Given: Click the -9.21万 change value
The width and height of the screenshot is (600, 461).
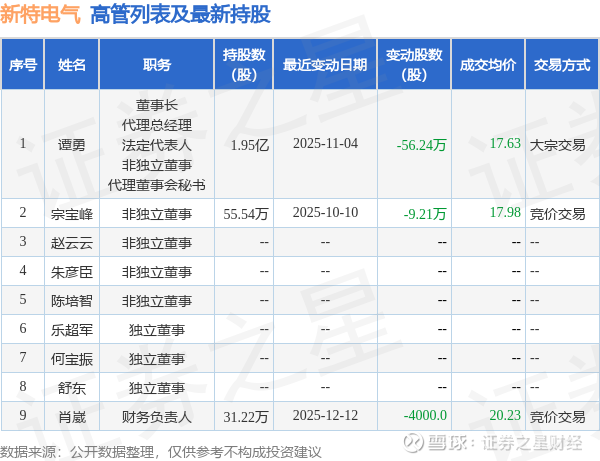Looking at the screenshot, I should click(425, 214).
